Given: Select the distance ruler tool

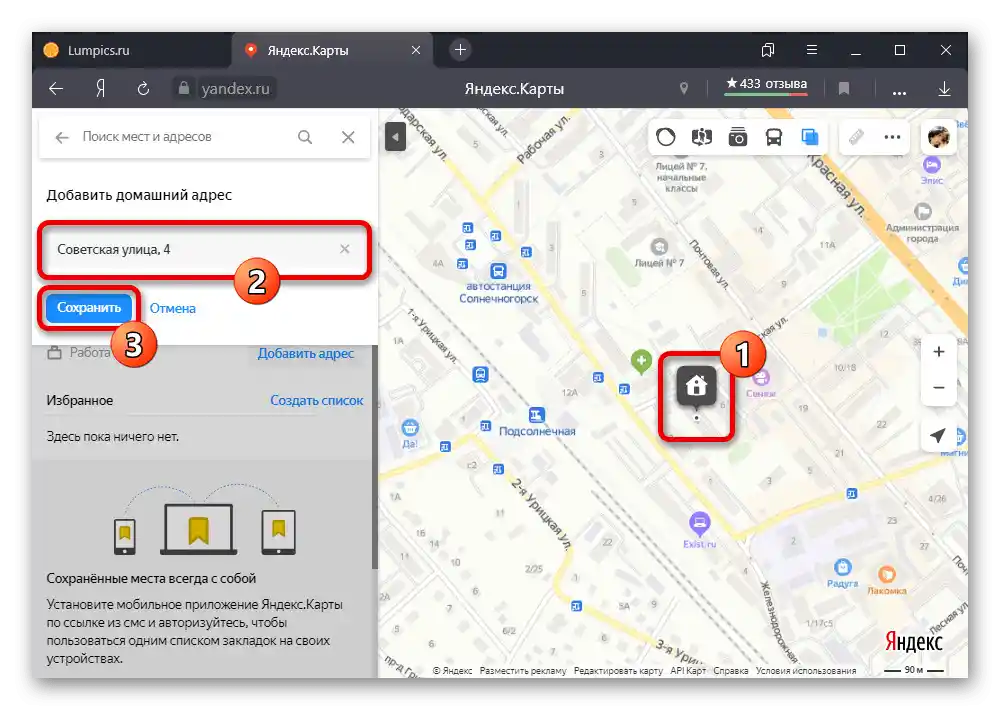Looking at the screenshot, I should click(x=855, y=137).
